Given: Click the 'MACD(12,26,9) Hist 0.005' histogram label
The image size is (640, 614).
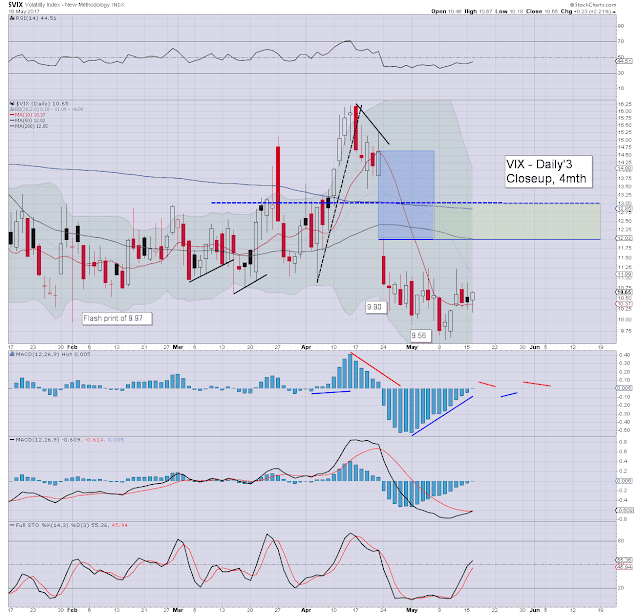Looking at the screenshot, I should pos(50,354).
